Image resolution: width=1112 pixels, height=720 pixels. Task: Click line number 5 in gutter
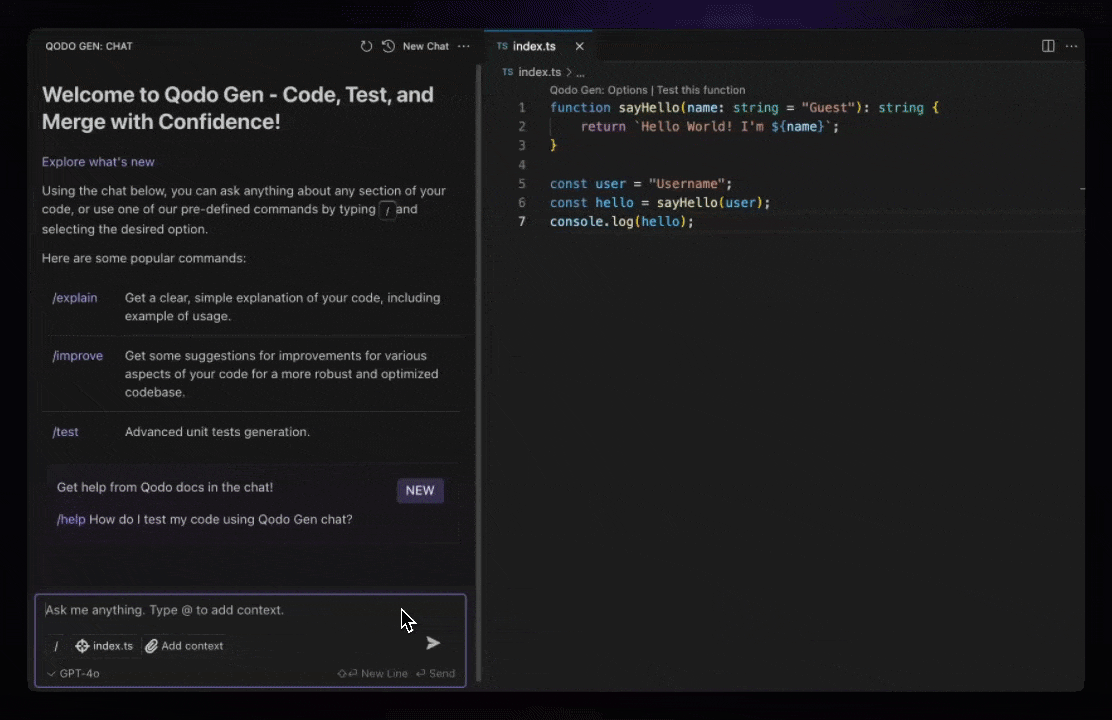pyautogui.click(x=522, y=184)
